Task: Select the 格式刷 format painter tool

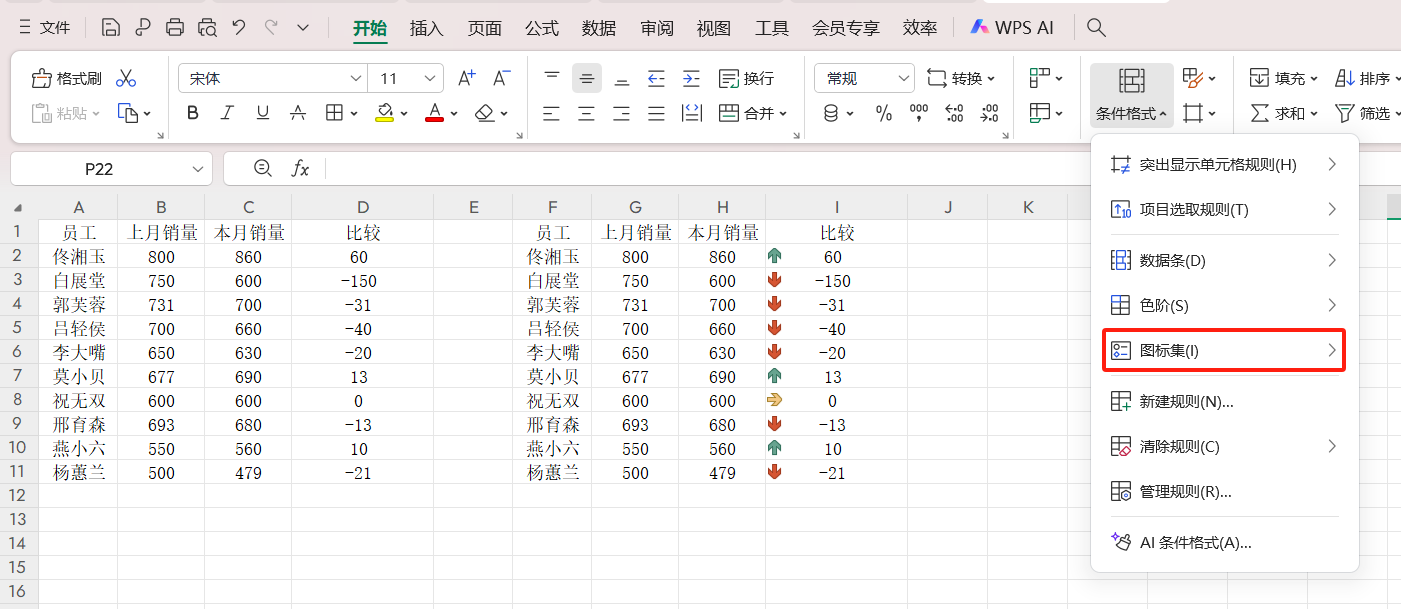Action: tap(65, 77)
